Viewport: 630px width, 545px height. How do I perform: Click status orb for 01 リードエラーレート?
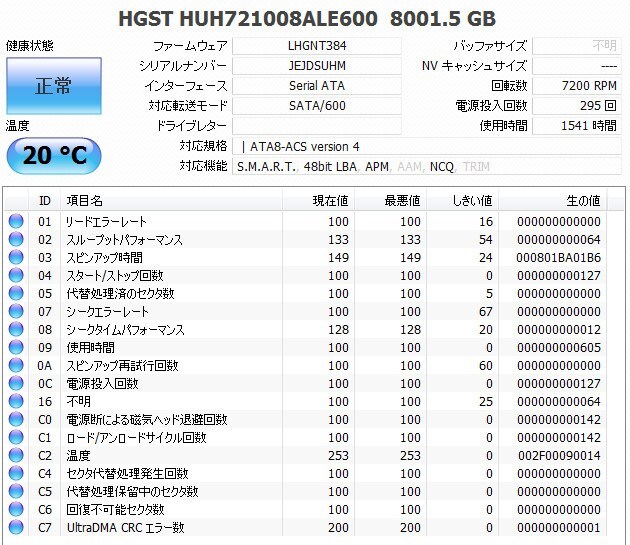(x=16, y=221)
